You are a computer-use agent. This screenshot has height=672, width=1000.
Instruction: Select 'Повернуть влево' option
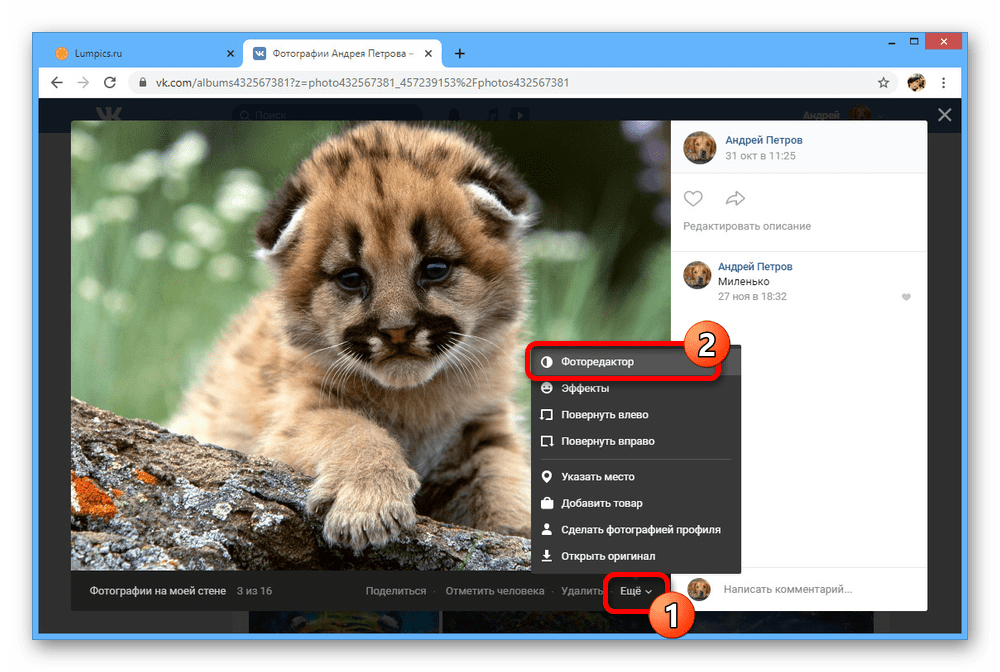tap(604, 415)
